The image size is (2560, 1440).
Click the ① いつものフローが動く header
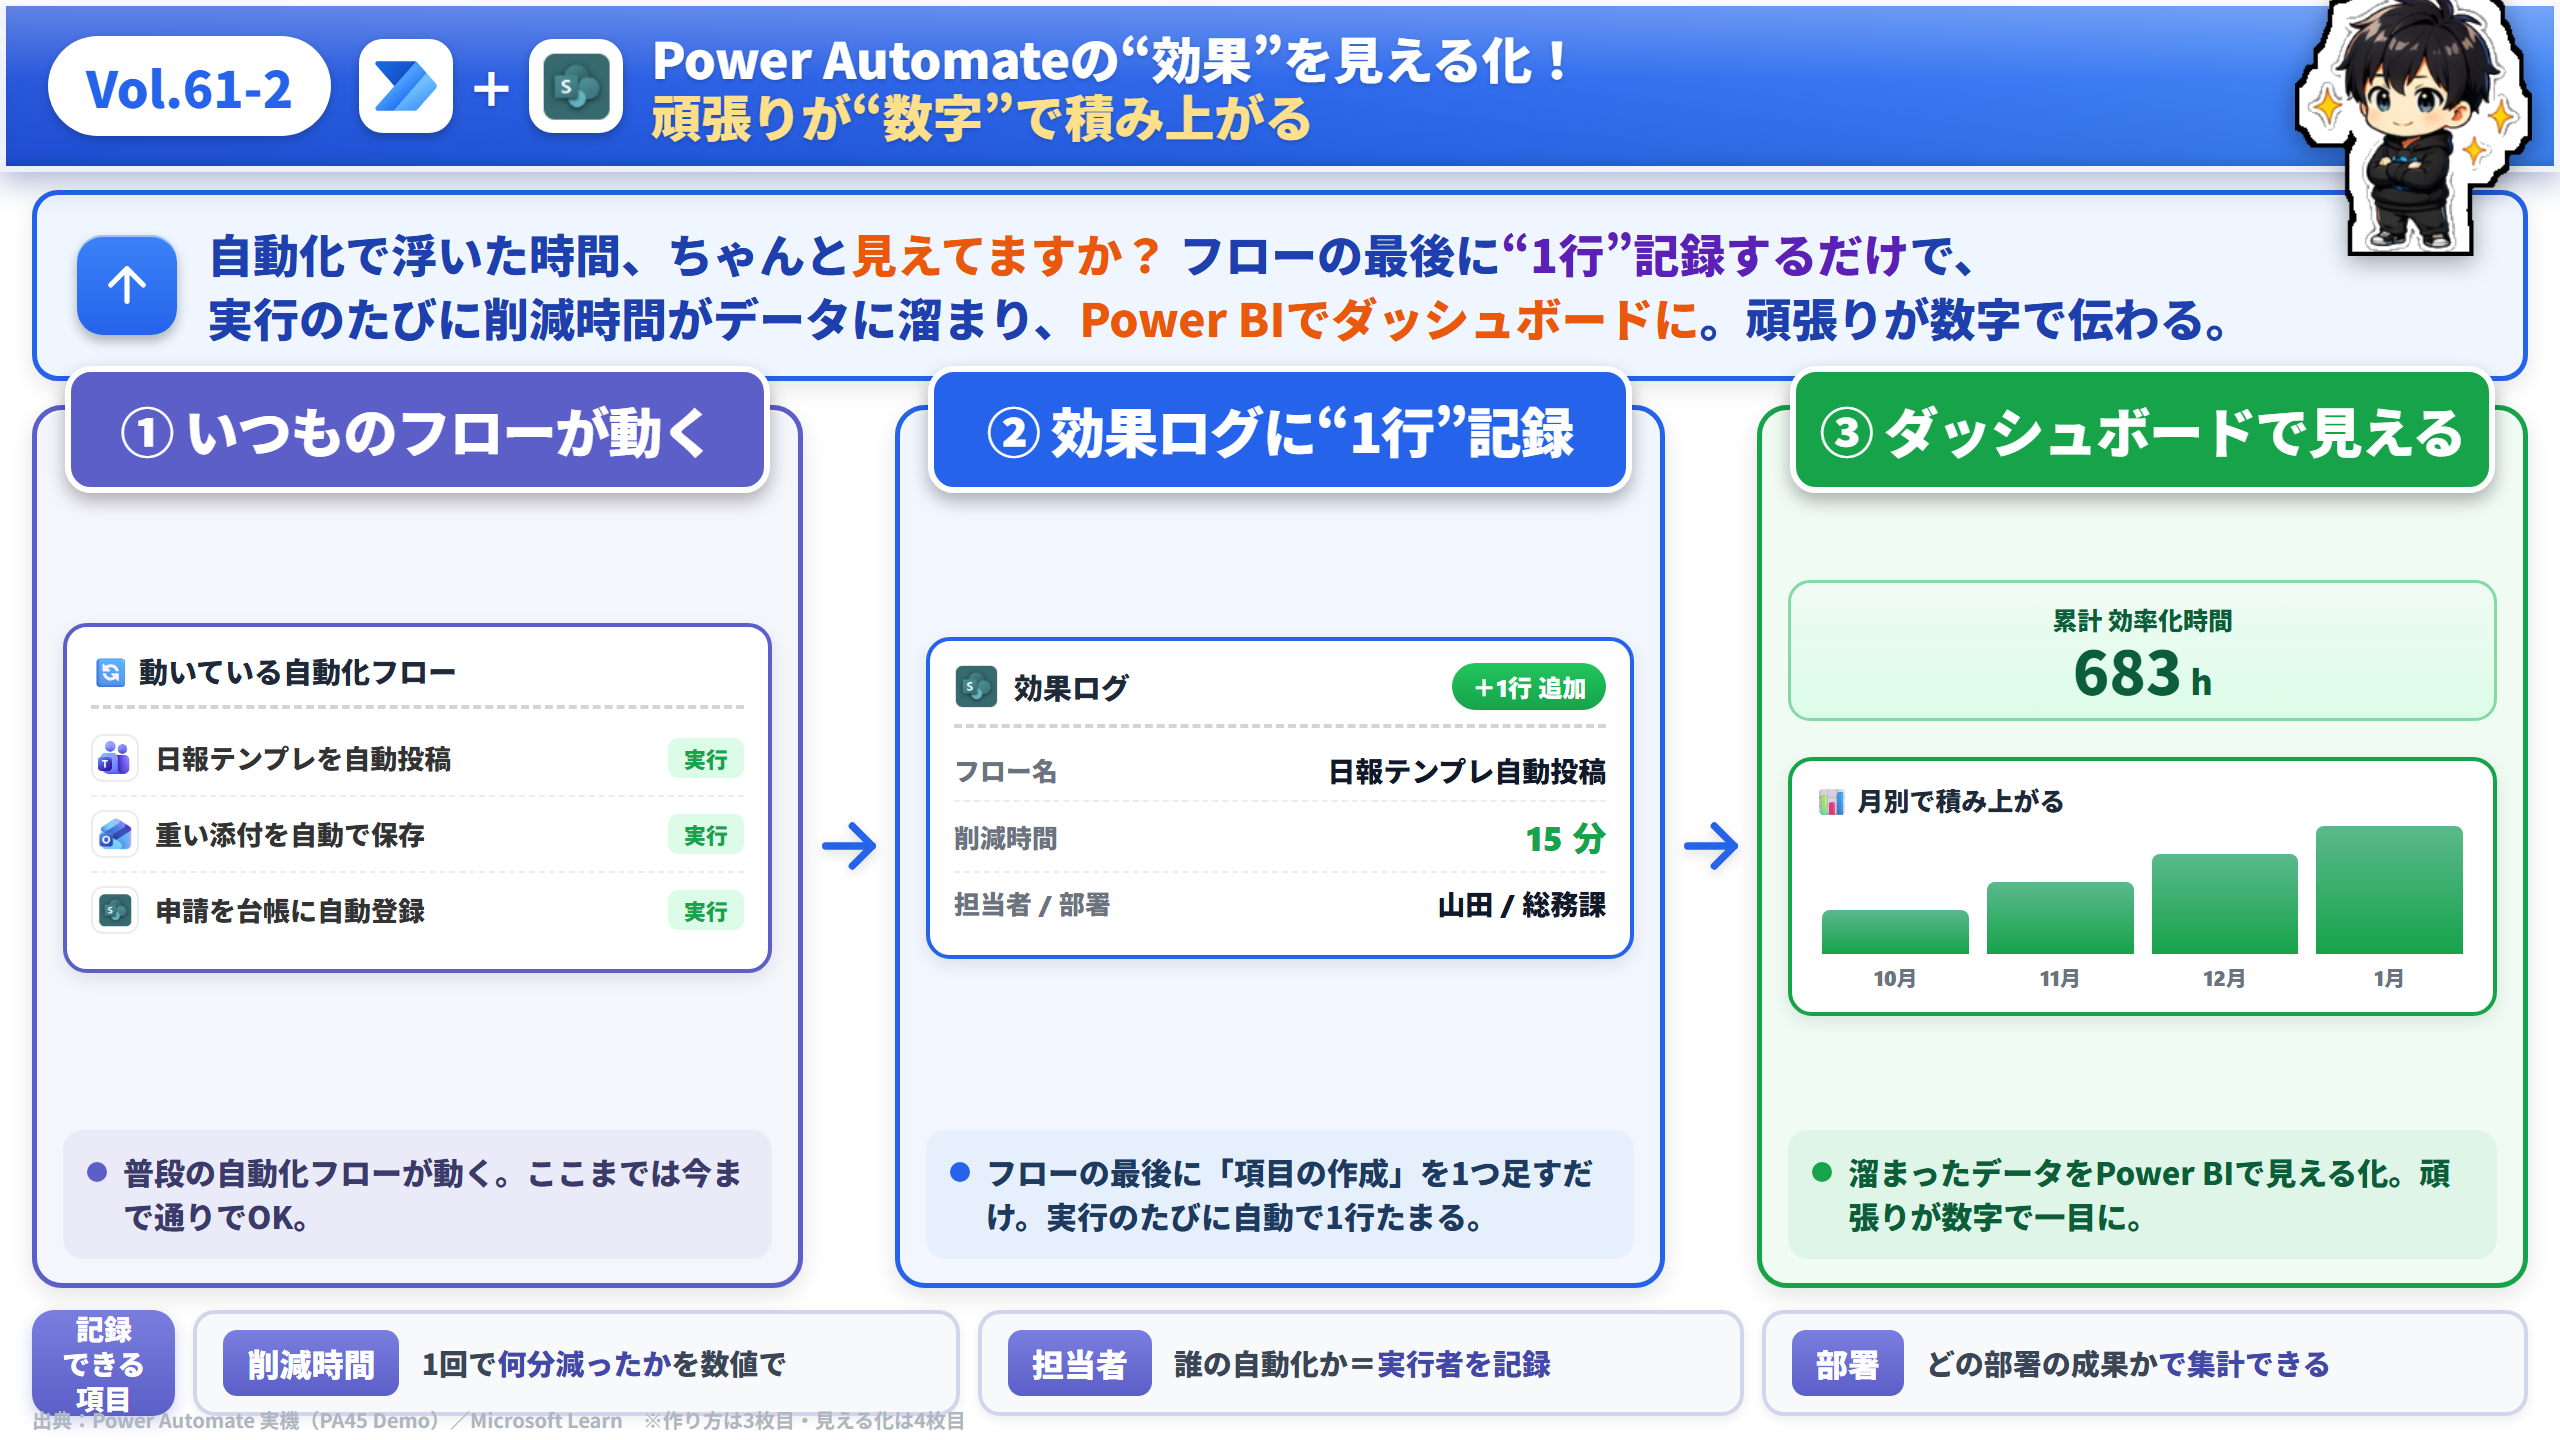tap(417, 432)
